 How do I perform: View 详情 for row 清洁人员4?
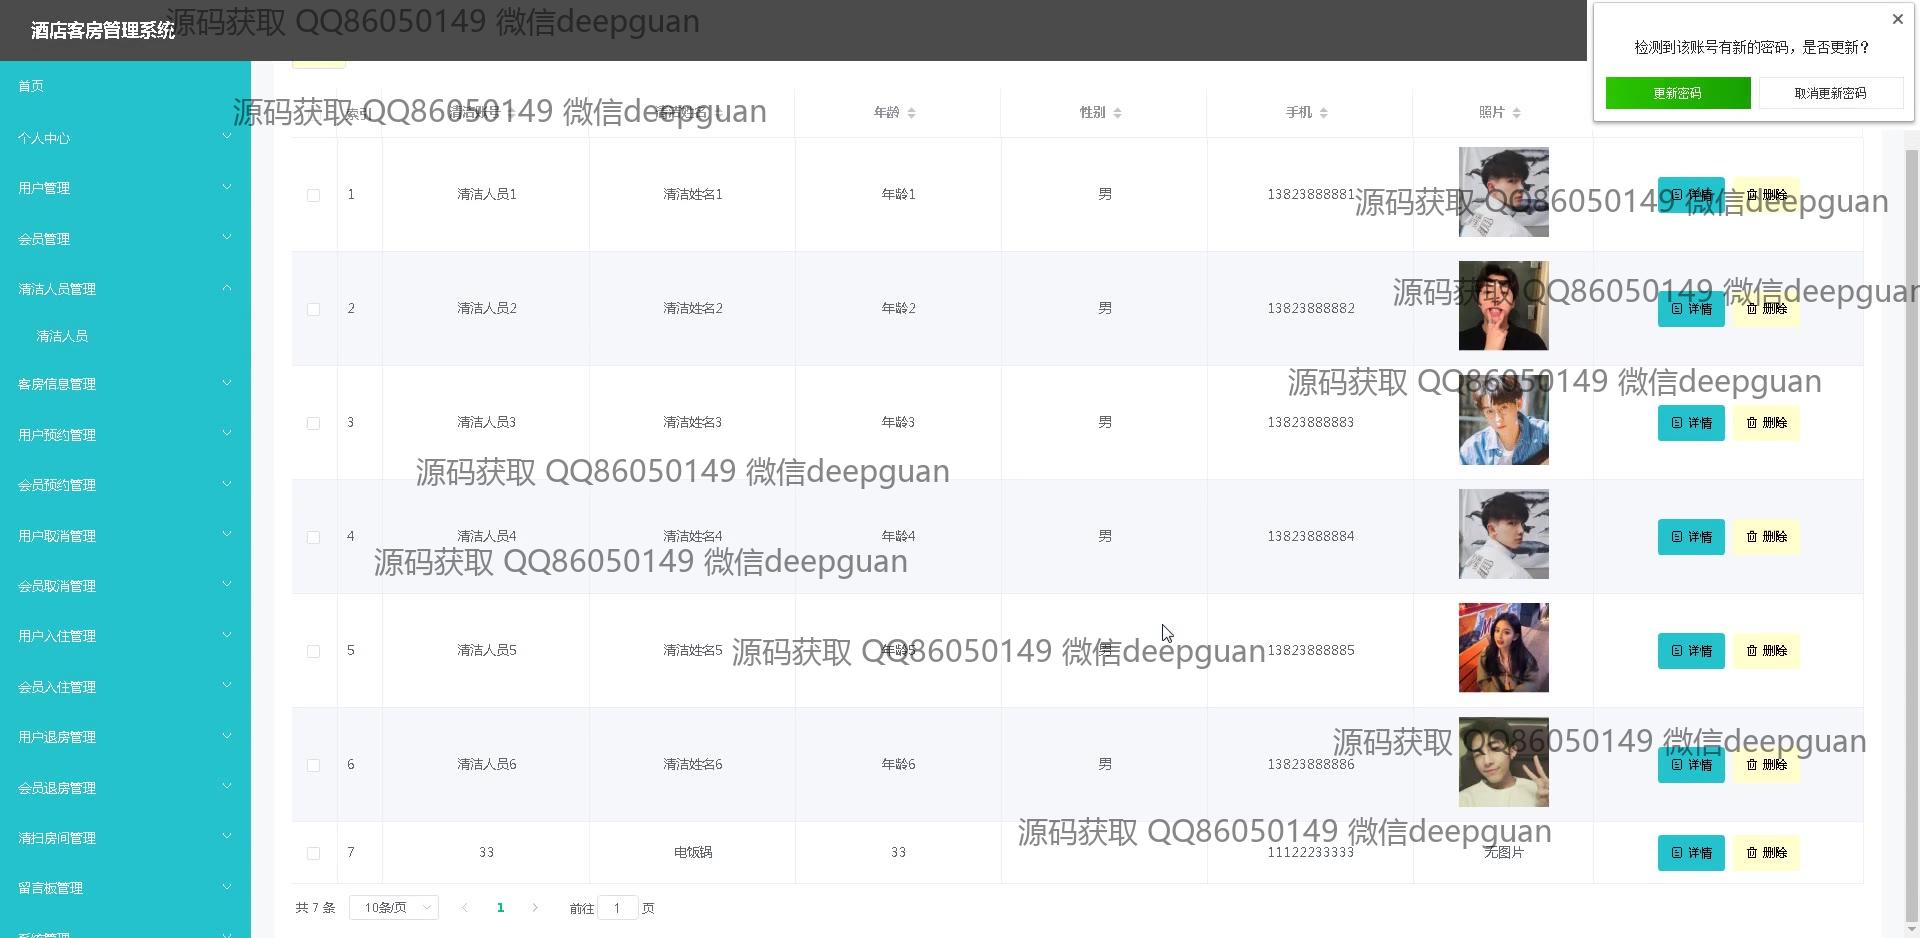[x=1691, y=537]
